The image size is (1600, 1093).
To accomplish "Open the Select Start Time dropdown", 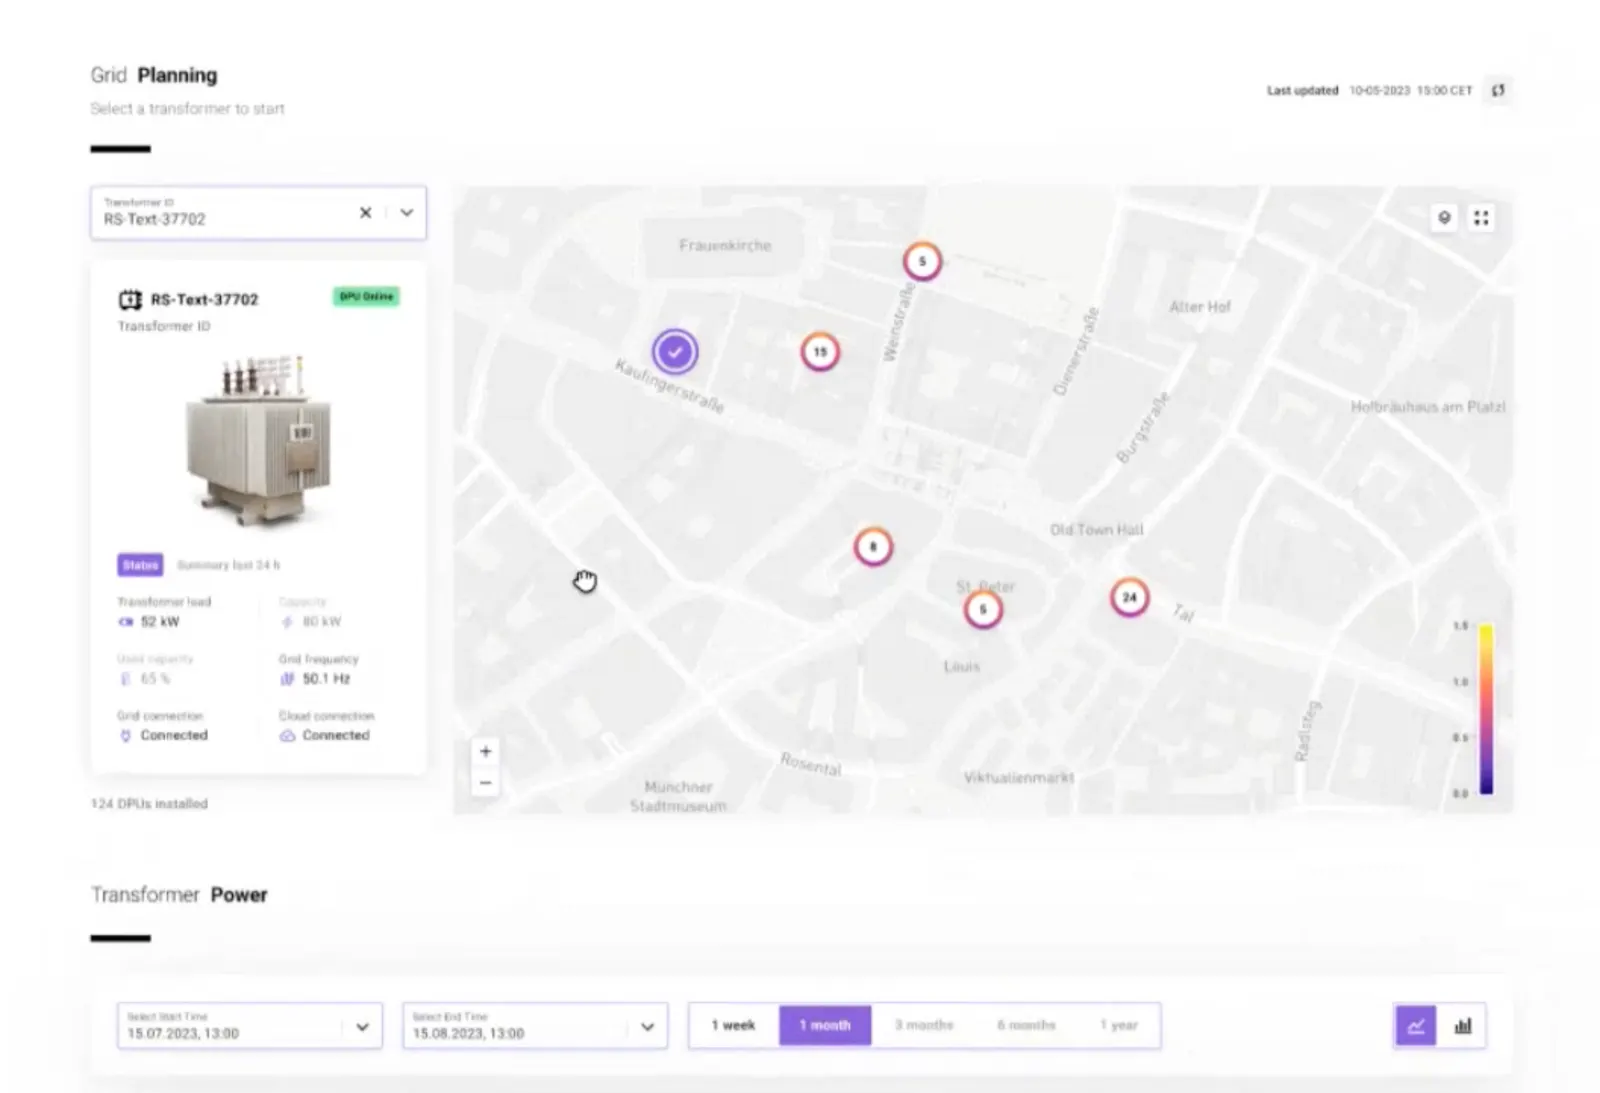I will (250, 1026).
